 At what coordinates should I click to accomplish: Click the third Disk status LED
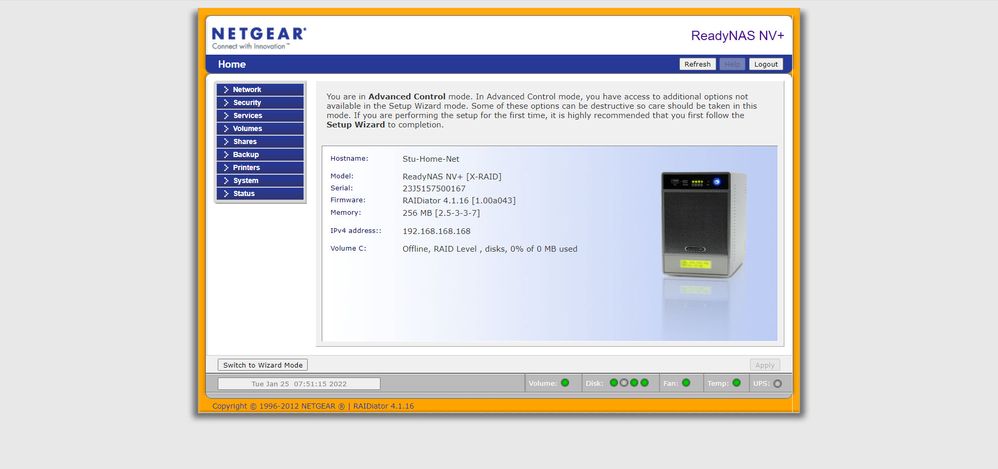click(x=634, y=383)
